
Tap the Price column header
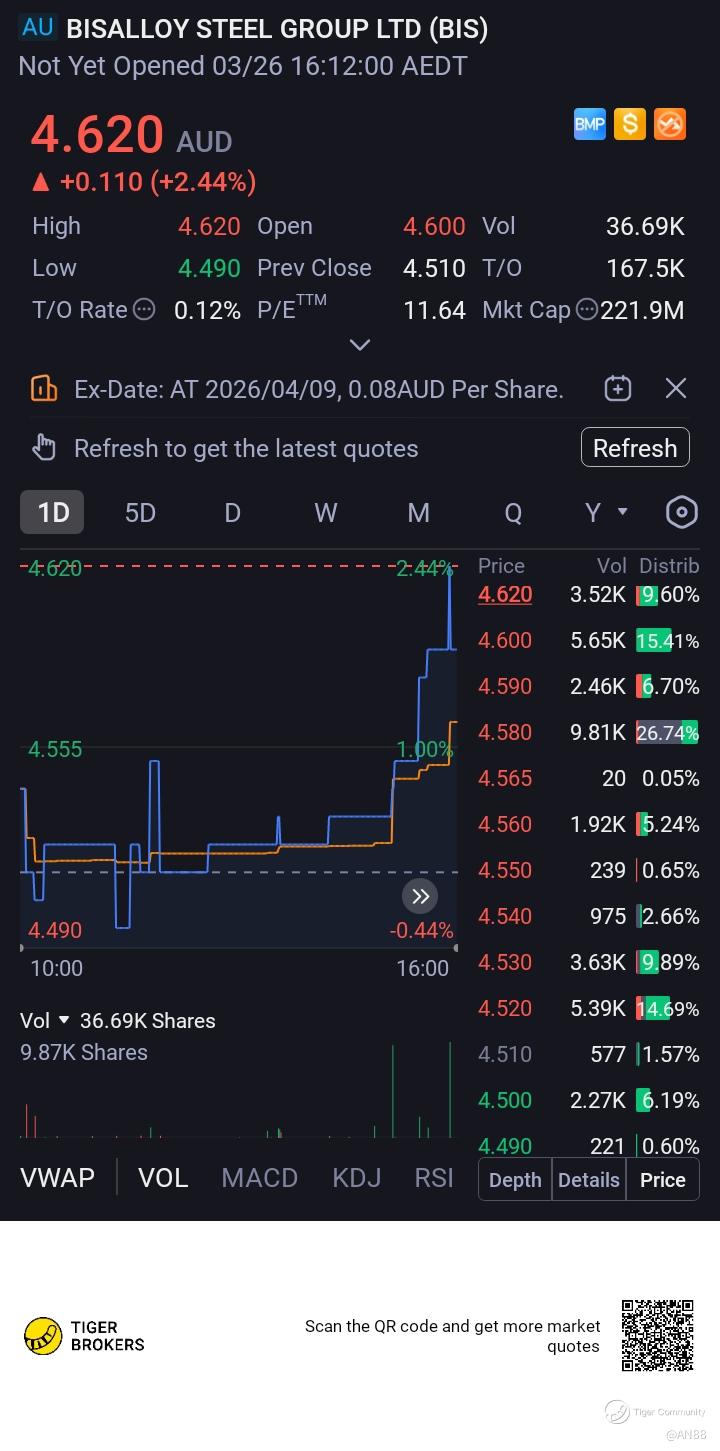tap(501, 566)
